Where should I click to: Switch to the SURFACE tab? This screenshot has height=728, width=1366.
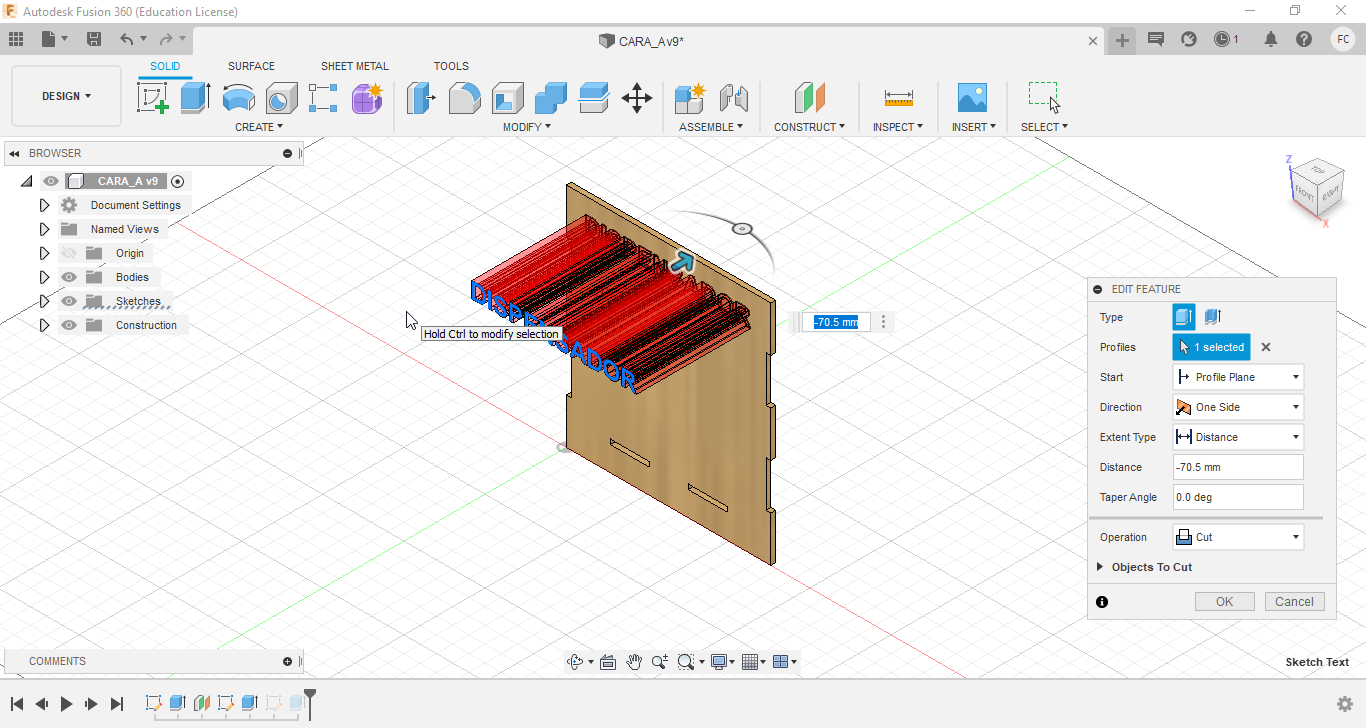[251, 66]
